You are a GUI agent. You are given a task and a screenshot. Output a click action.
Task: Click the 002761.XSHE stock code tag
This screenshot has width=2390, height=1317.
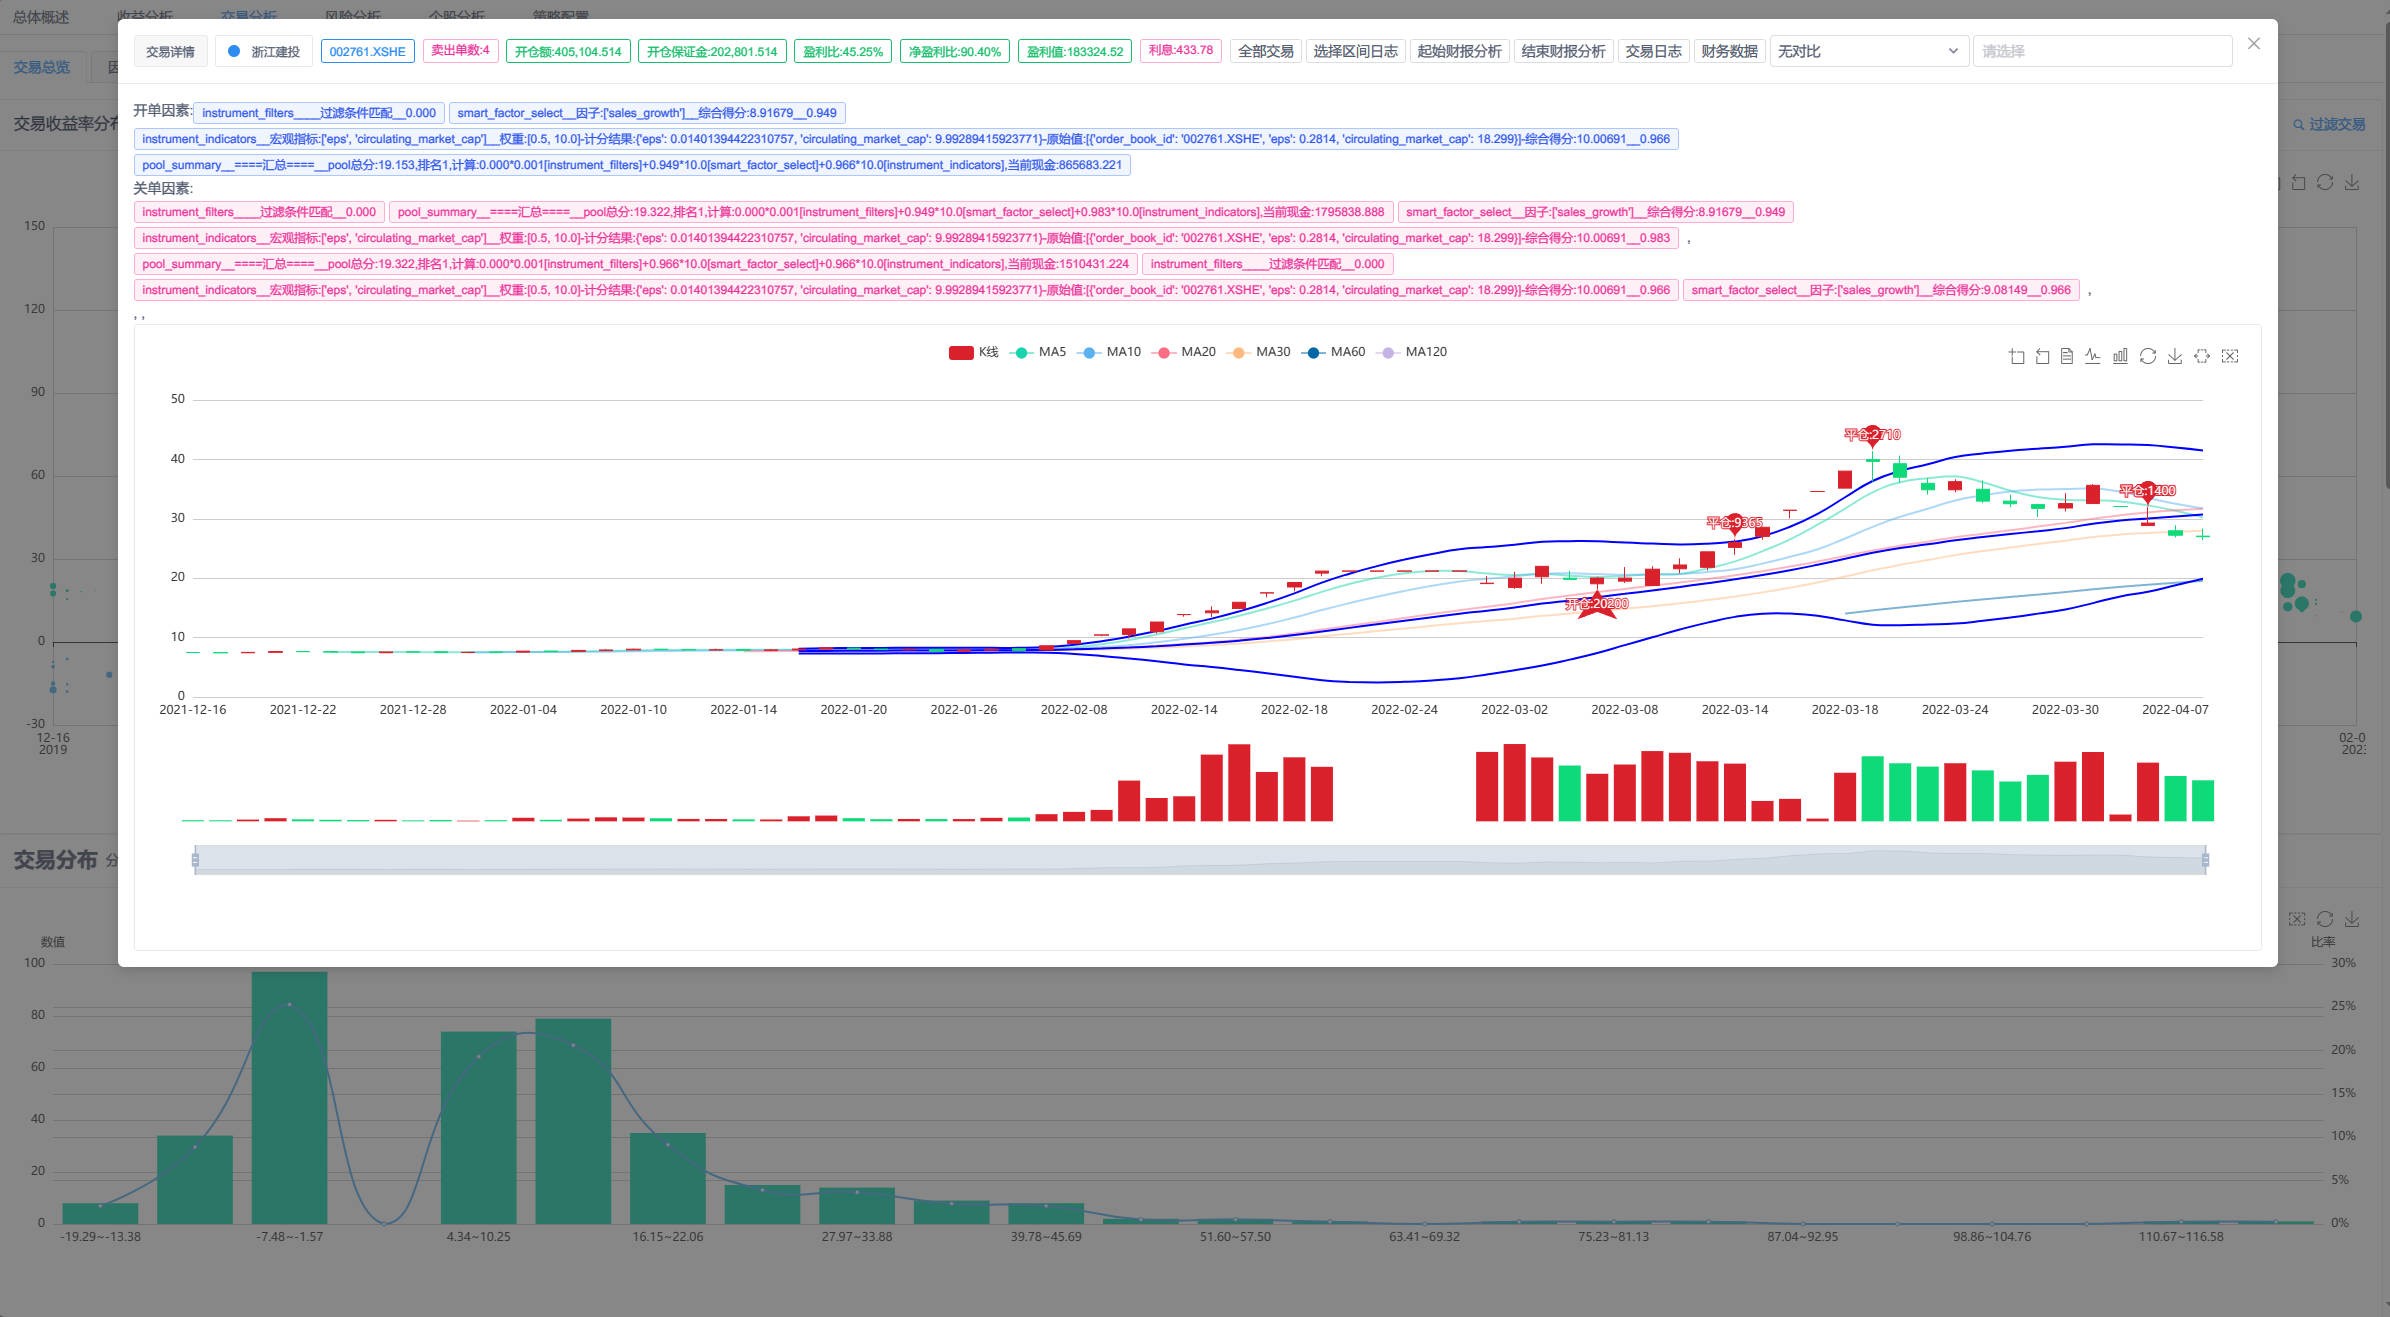coord(367,51)
